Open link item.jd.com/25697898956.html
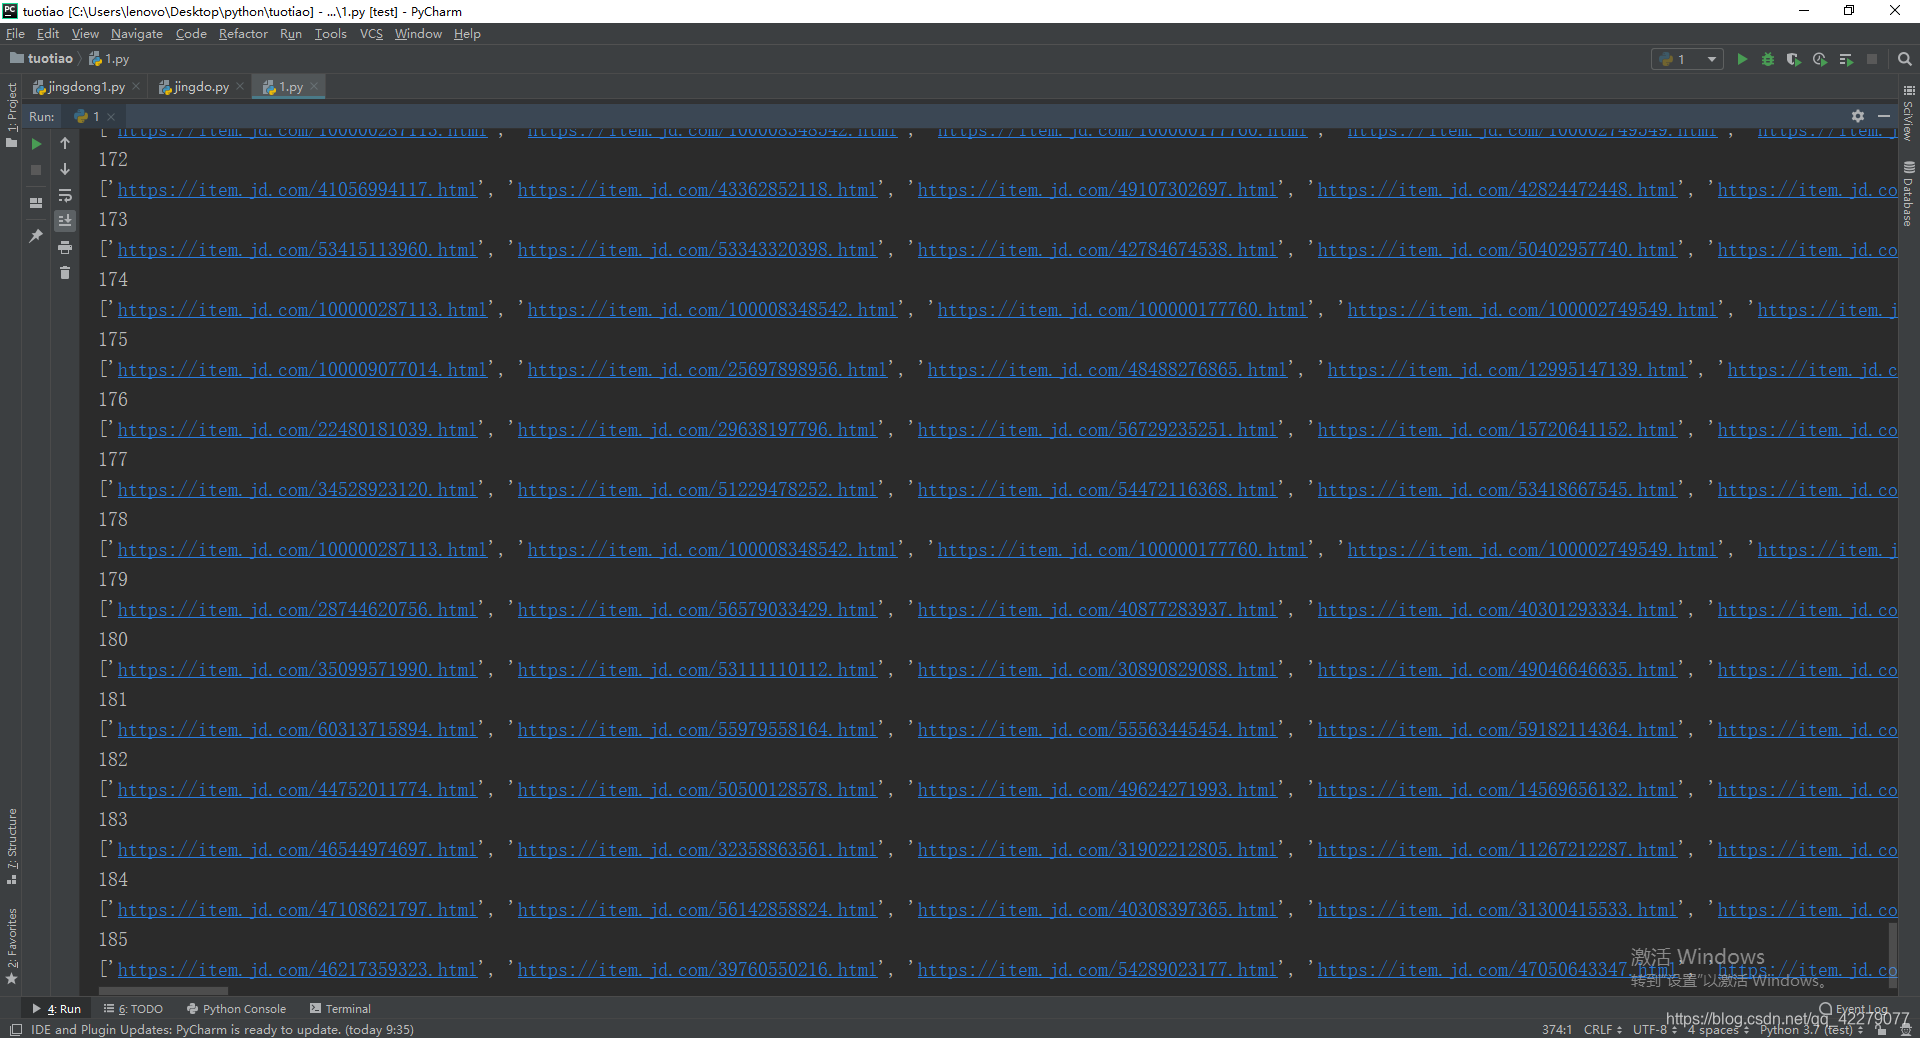 pos(708,370)
